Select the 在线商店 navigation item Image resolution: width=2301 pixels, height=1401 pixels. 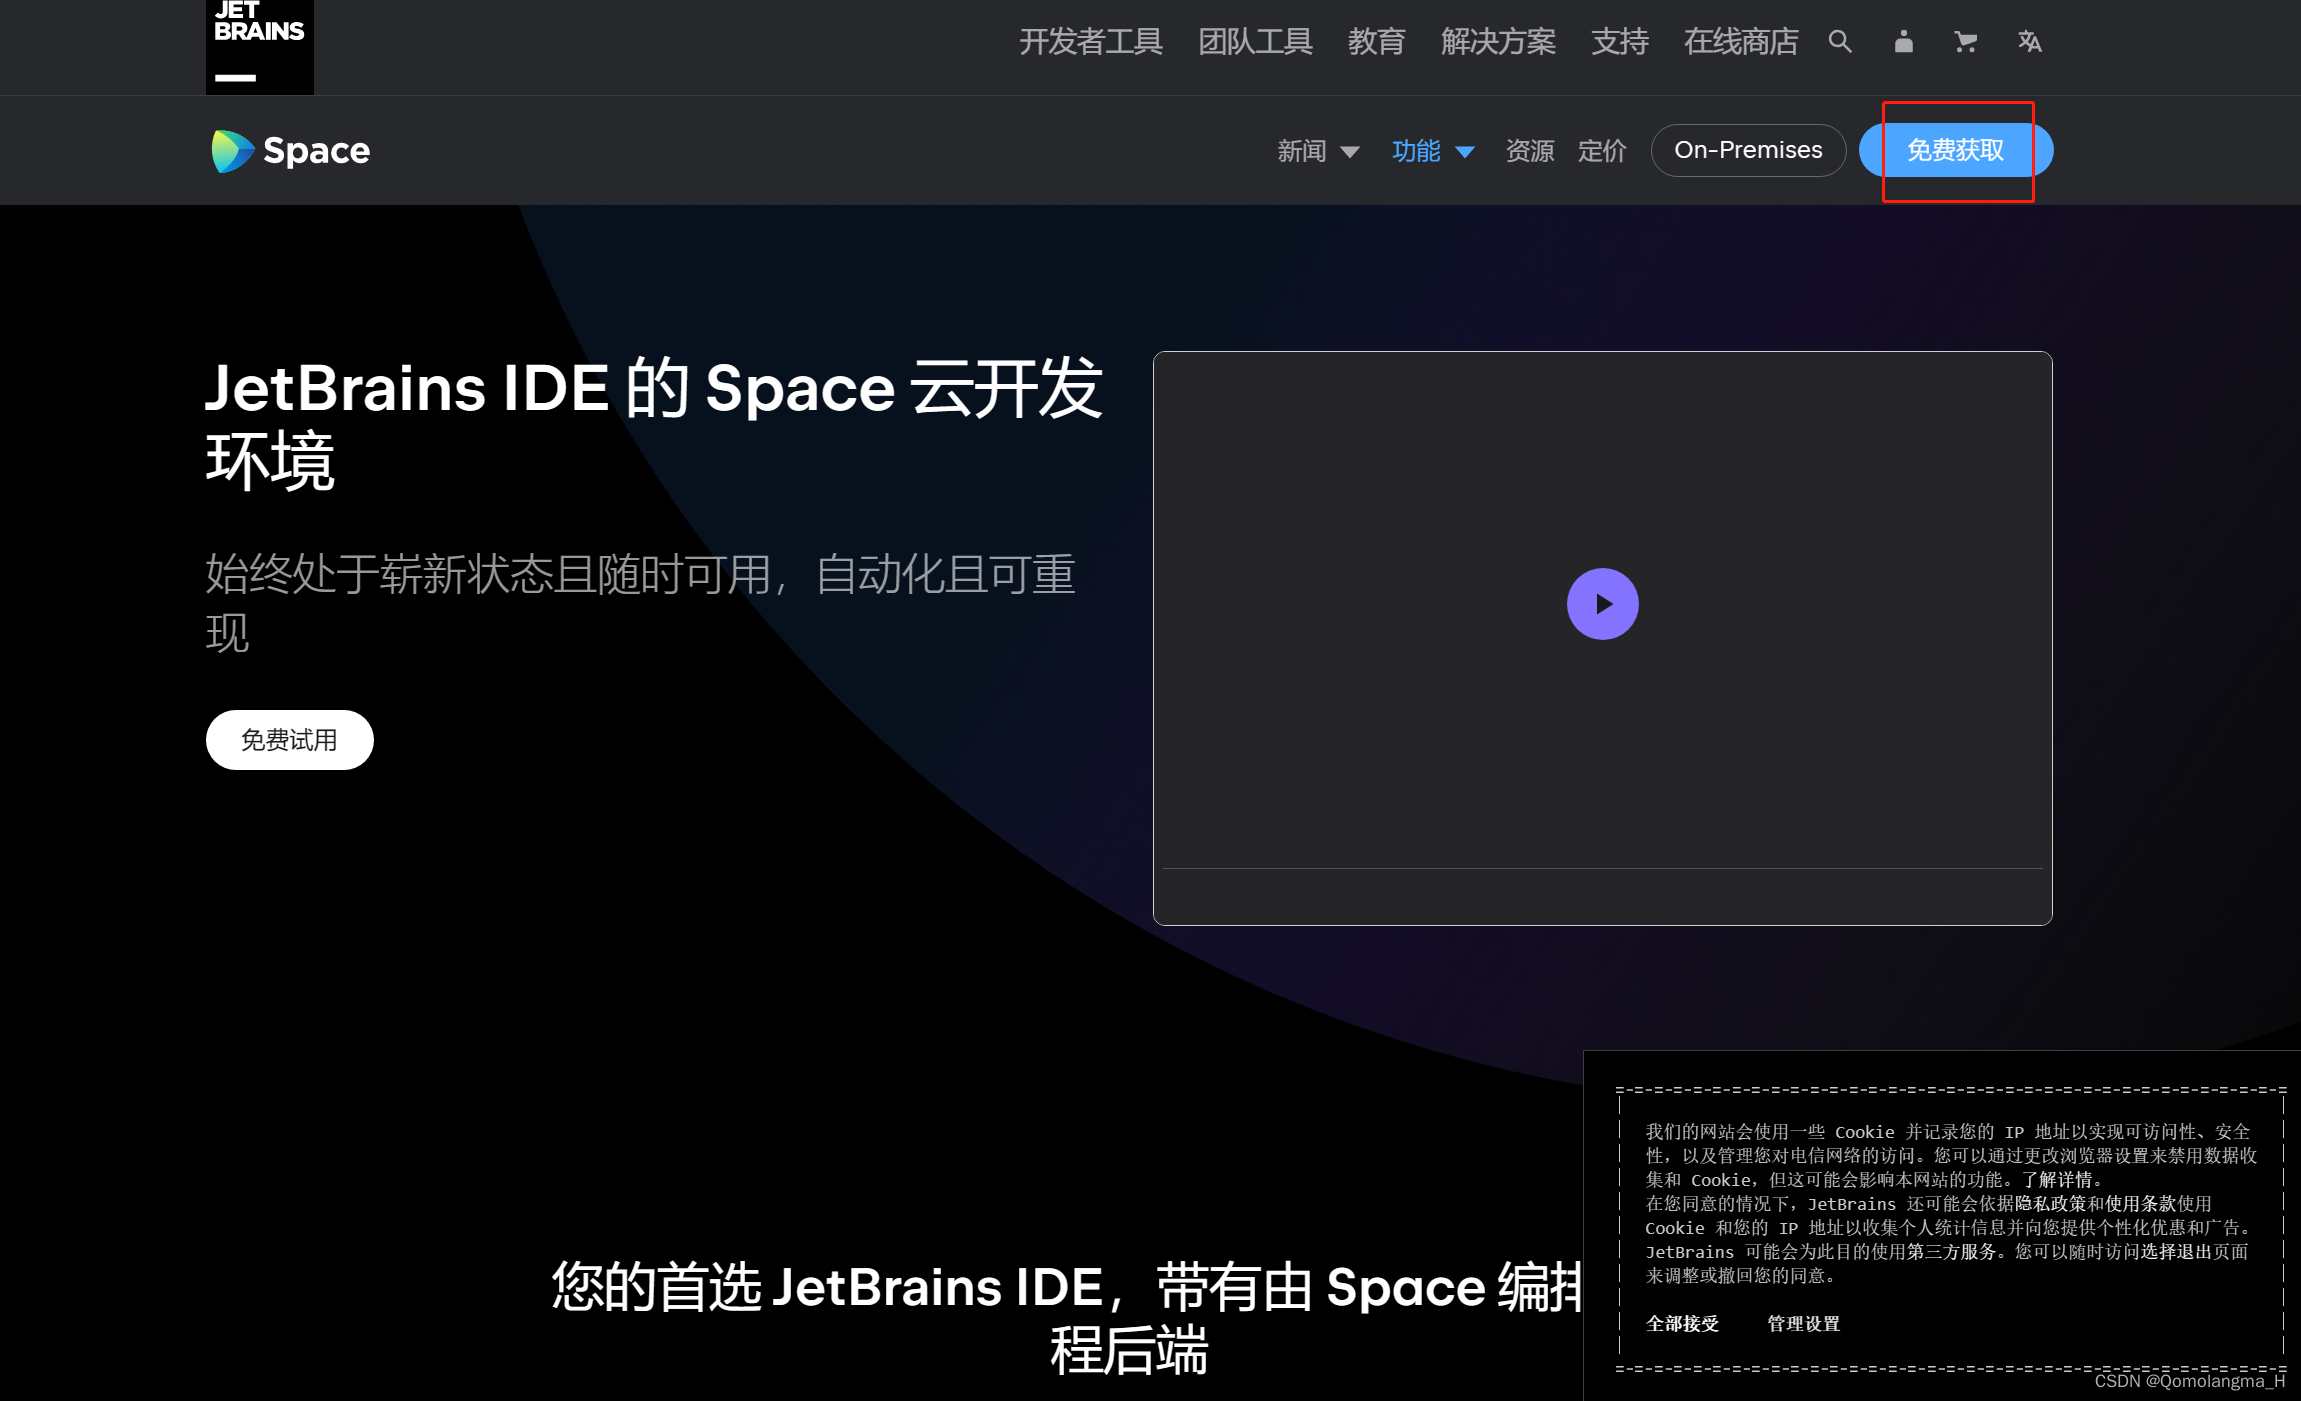tap(1740, 42)
